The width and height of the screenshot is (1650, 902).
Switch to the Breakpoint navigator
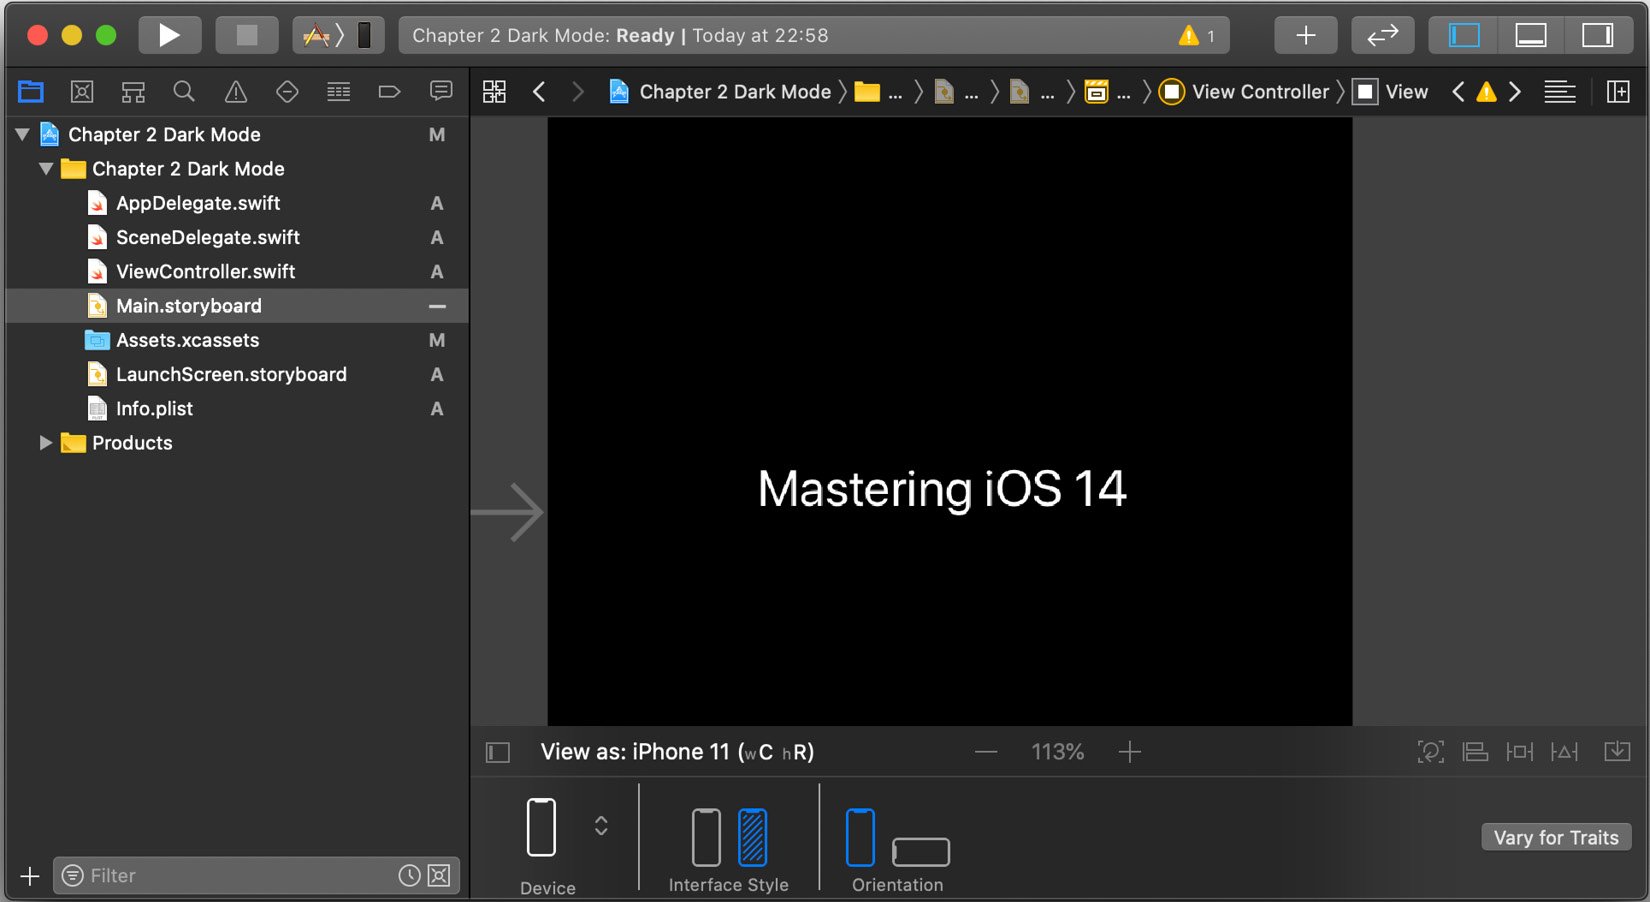pyautogui.click(x=390, y=92)
